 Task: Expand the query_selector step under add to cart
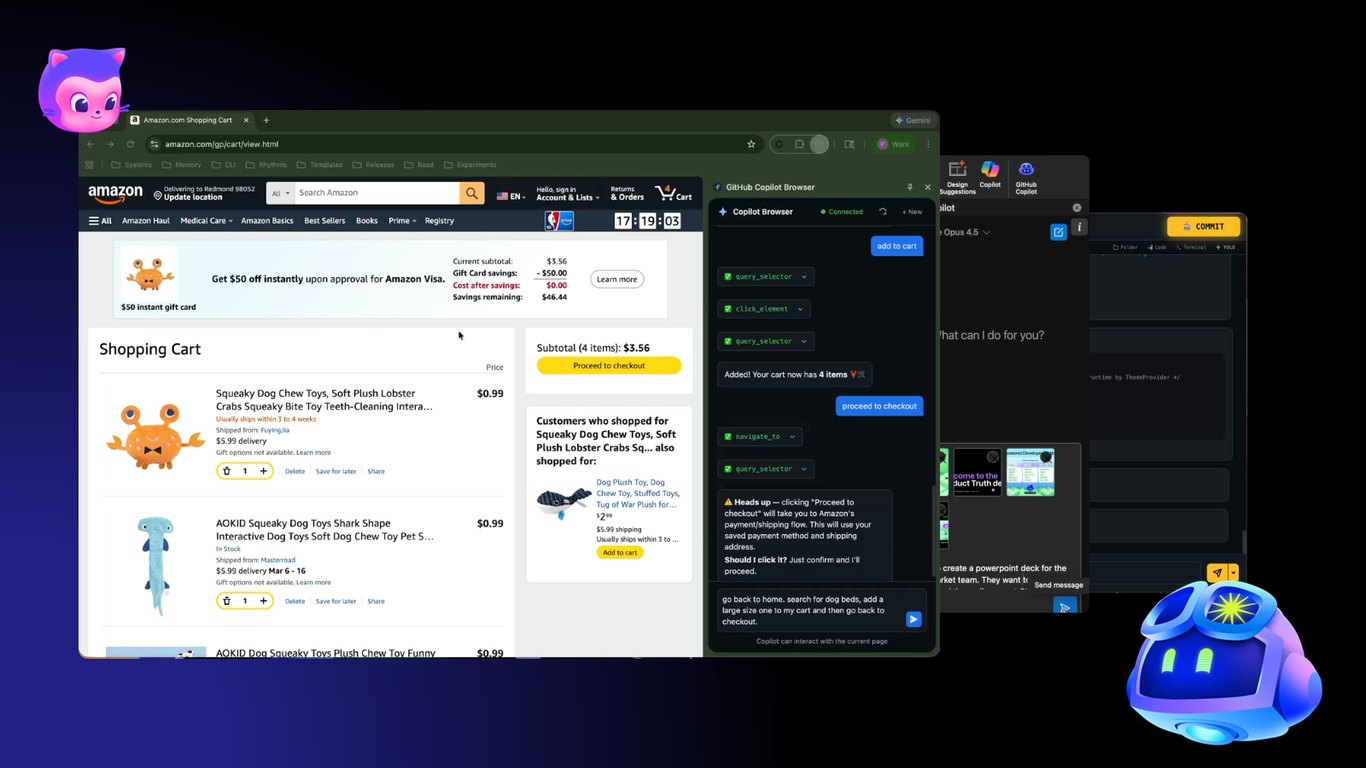(x=765, y=277)
